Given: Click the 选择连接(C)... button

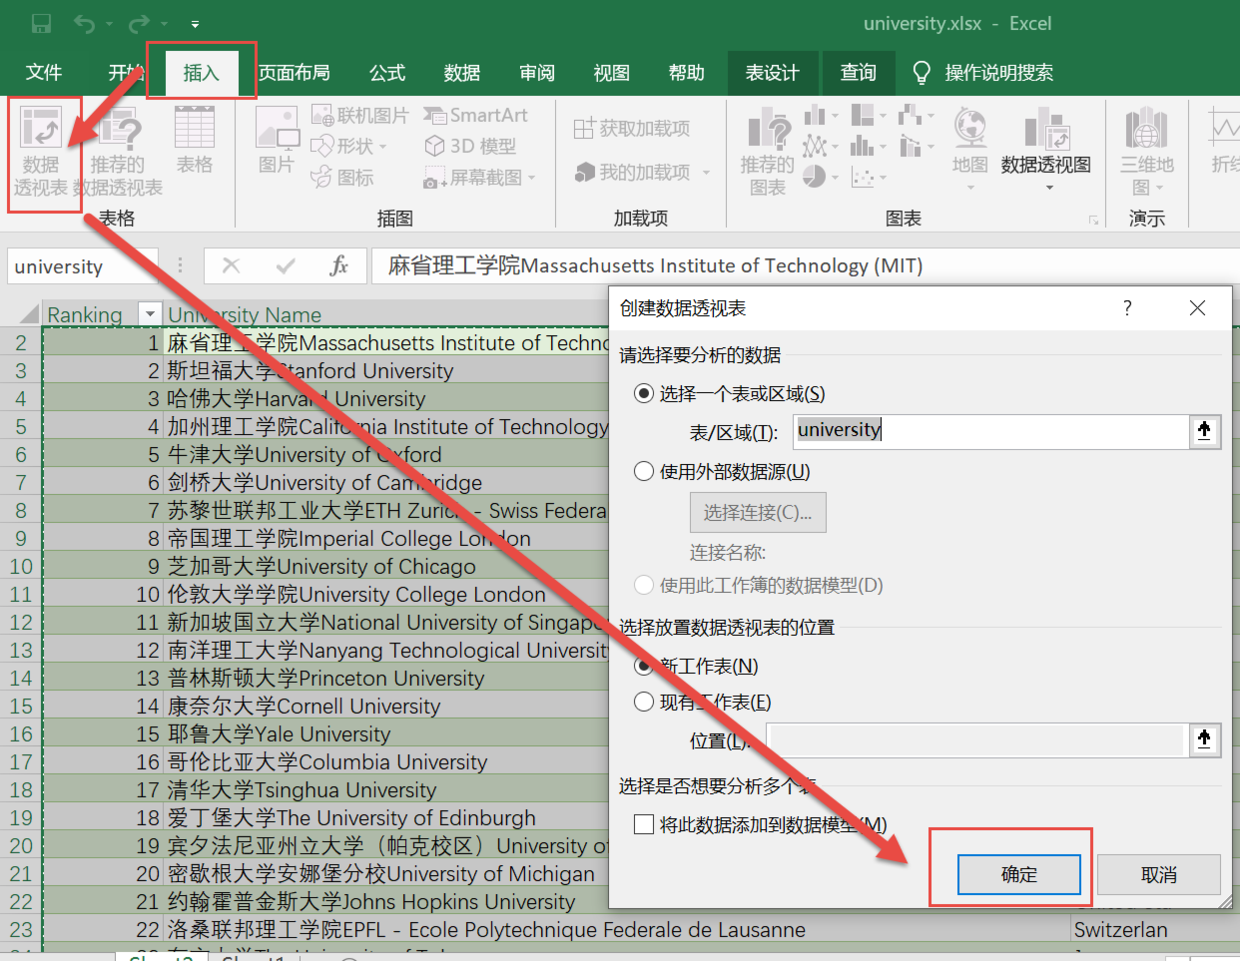Looking at the screenshot, I should pyautogui.click(x=758, y=512).
